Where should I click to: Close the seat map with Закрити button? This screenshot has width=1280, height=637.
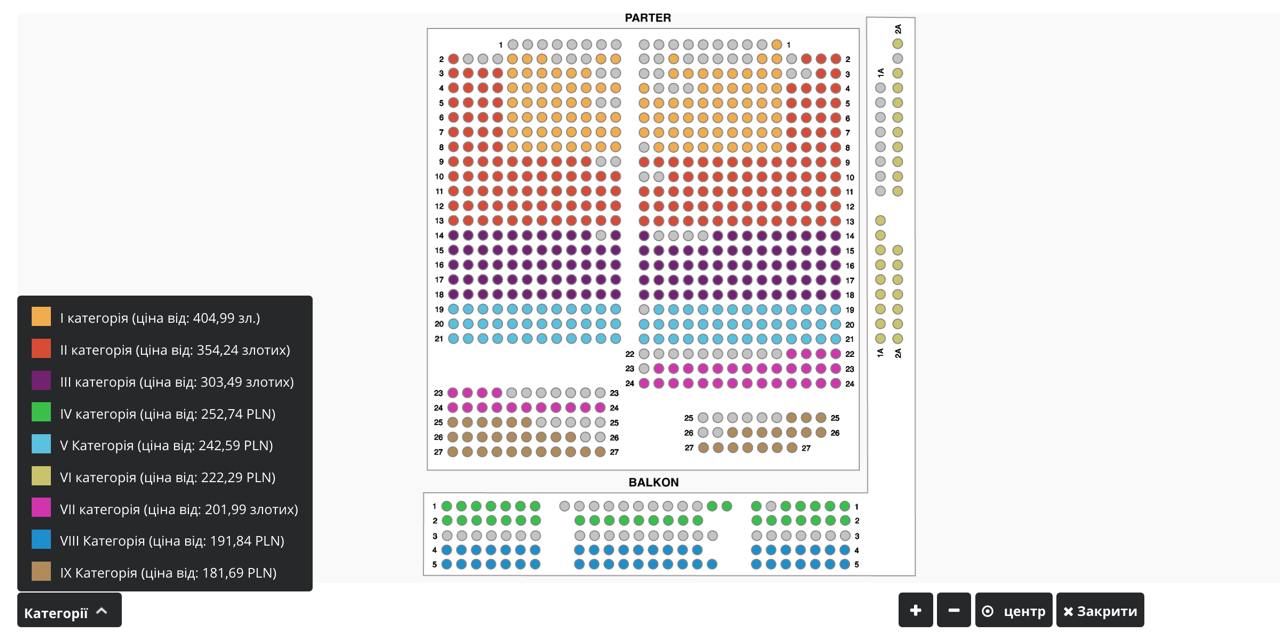[x=1100, y=610]
